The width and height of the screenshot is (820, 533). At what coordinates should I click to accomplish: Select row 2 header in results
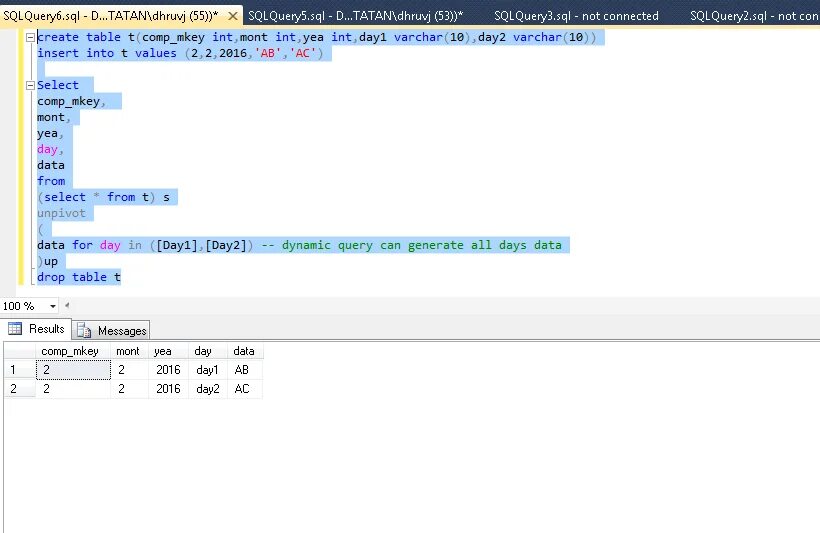point(19,389)
